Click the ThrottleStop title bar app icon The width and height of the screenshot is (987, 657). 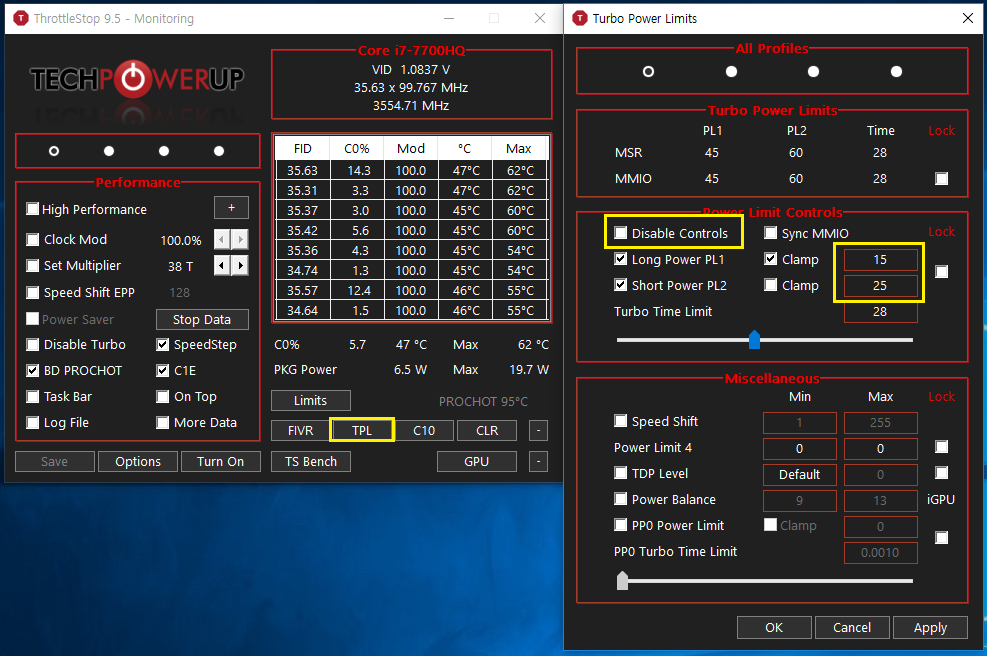(20, 18)
